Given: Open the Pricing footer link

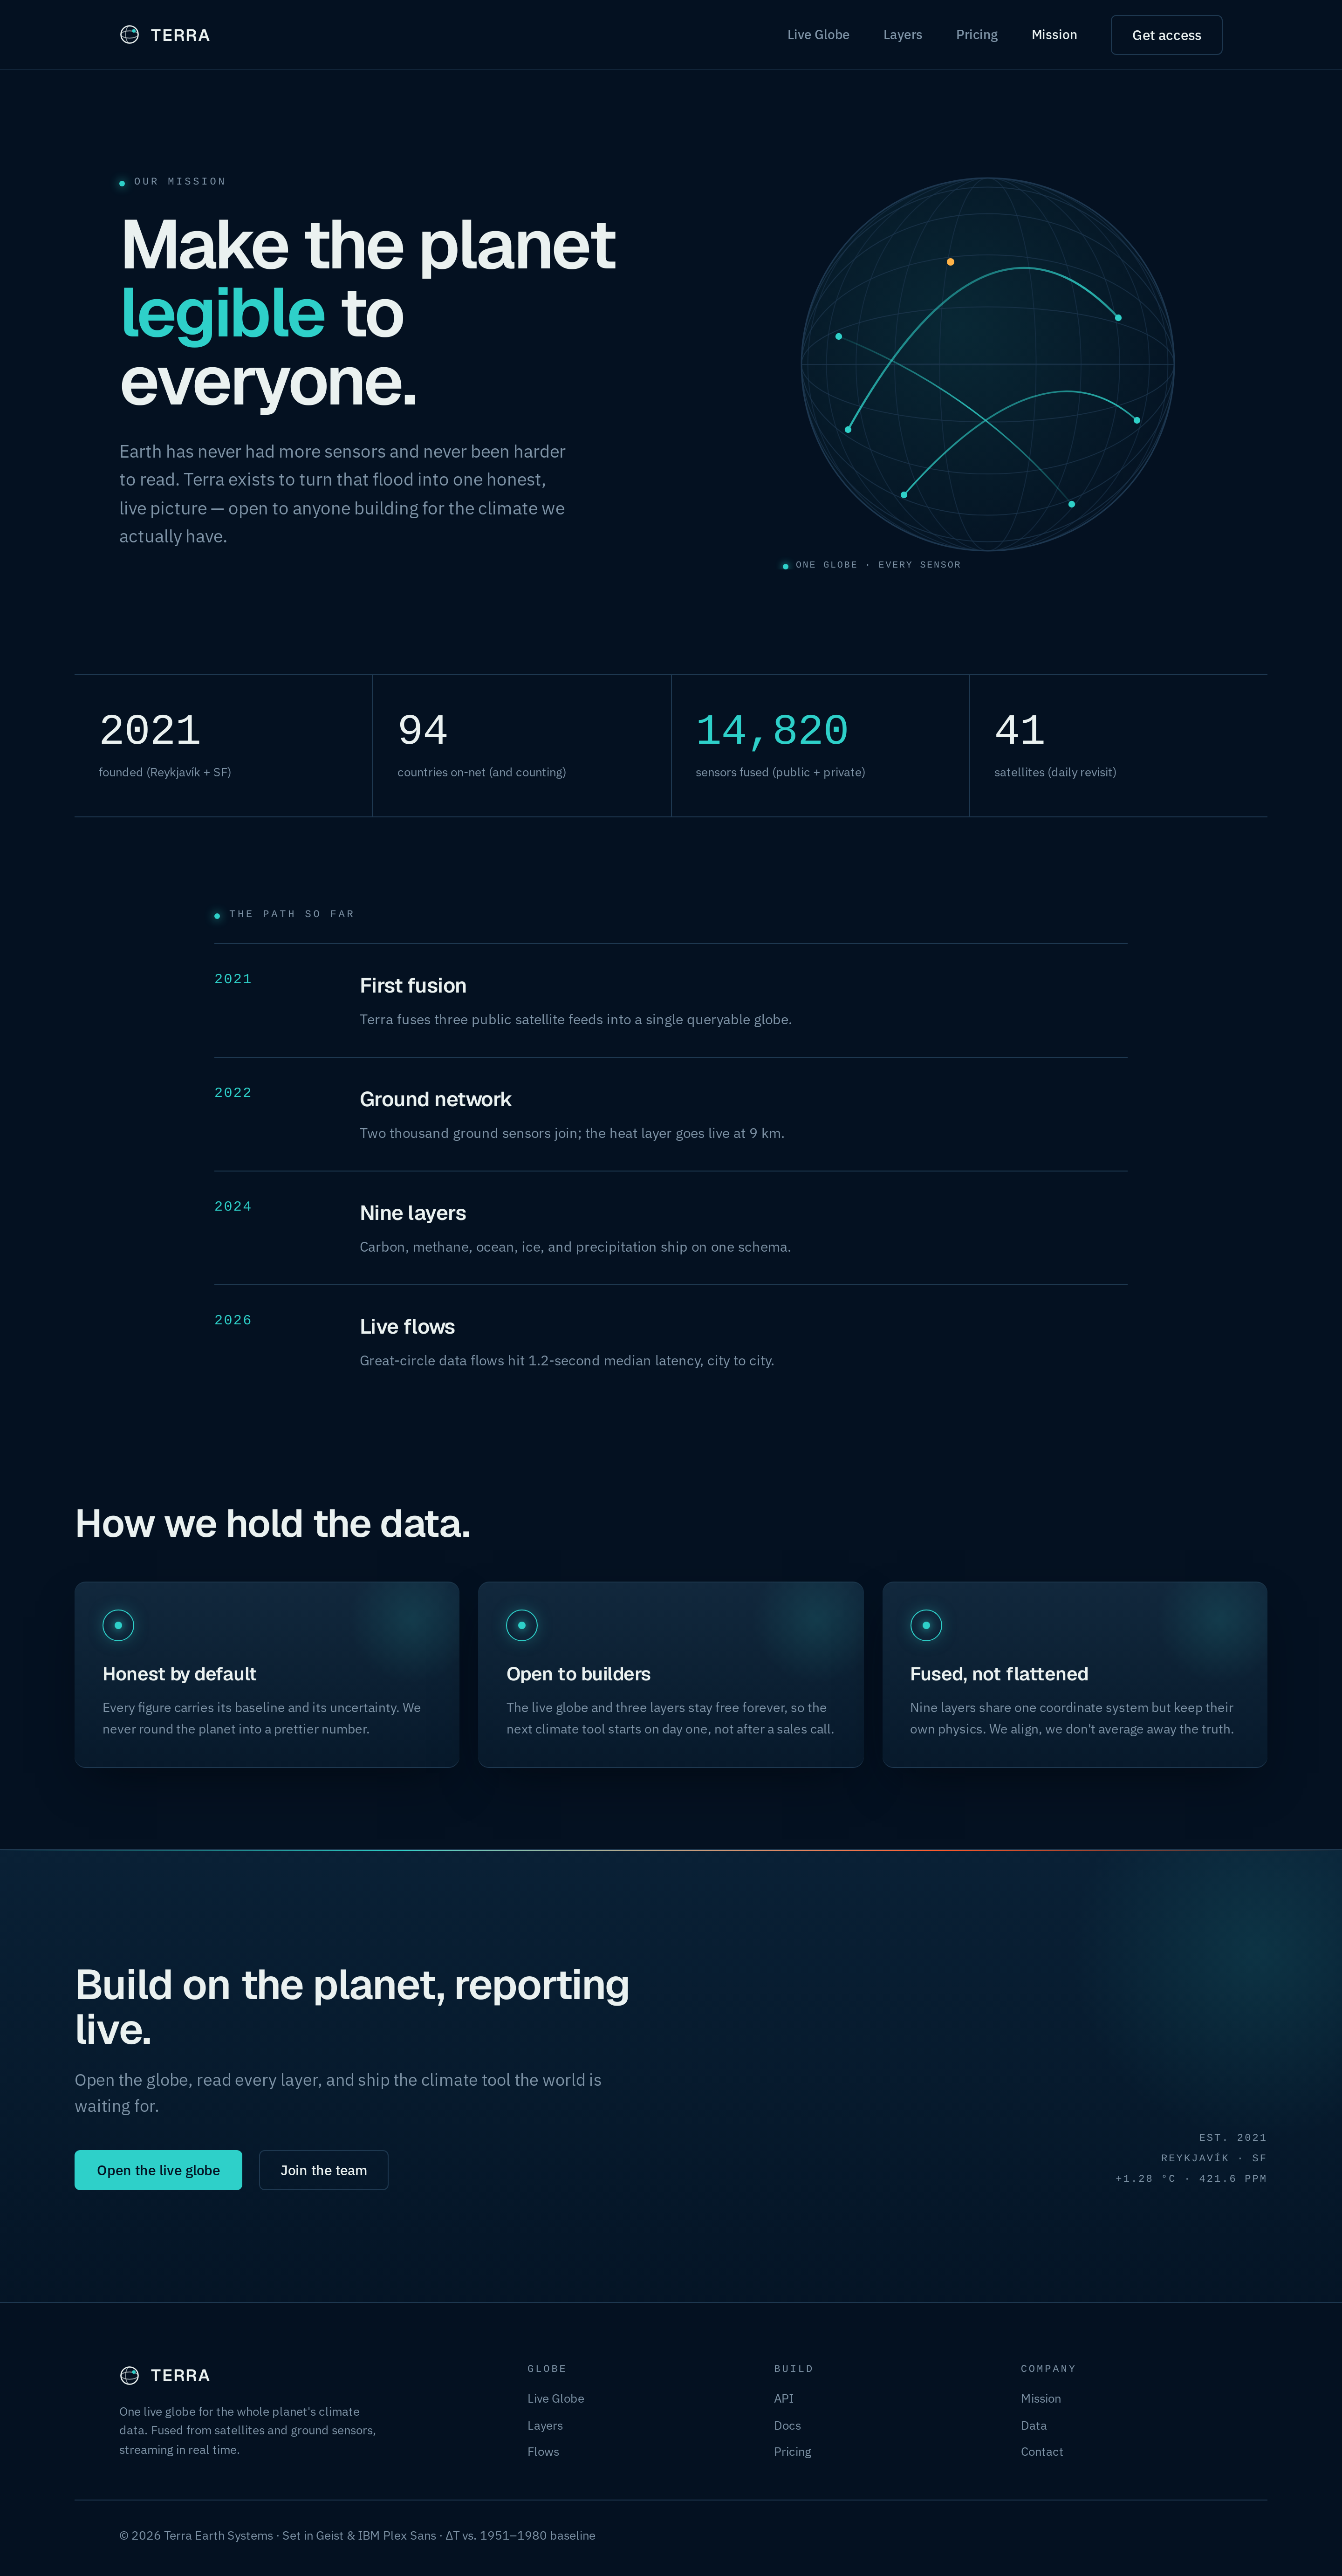Looking at the screenshot, I should click(792, 2451).
